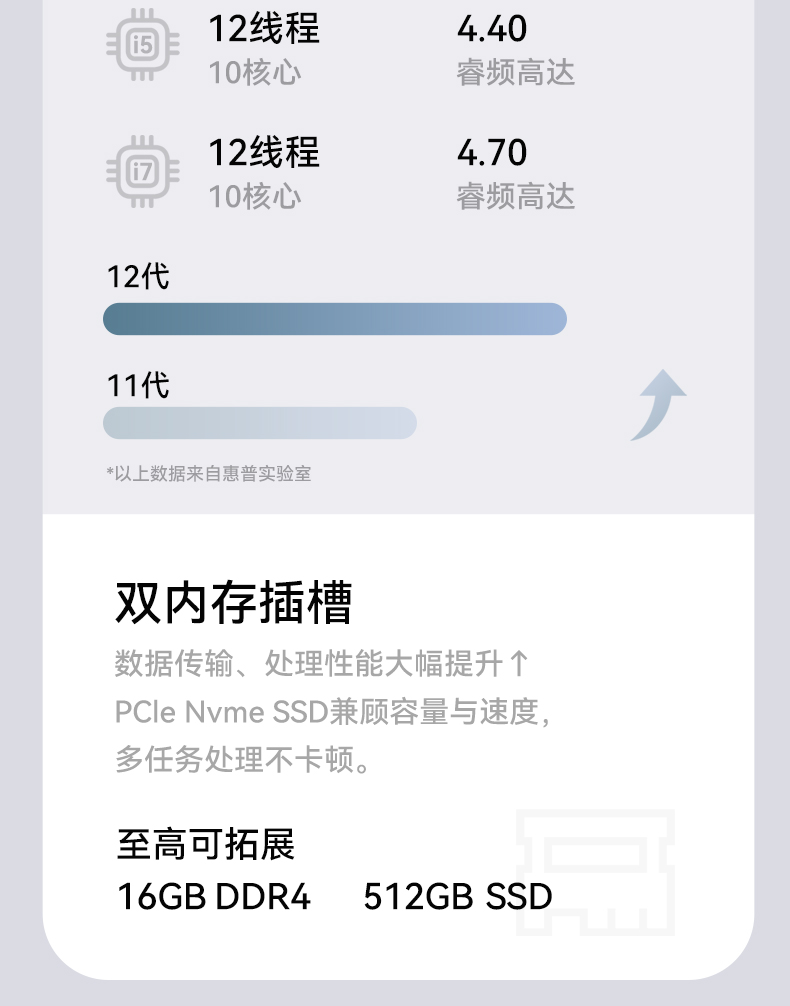
Task: Click the 4.70 turbo frequency value
Action: (492, 153)
